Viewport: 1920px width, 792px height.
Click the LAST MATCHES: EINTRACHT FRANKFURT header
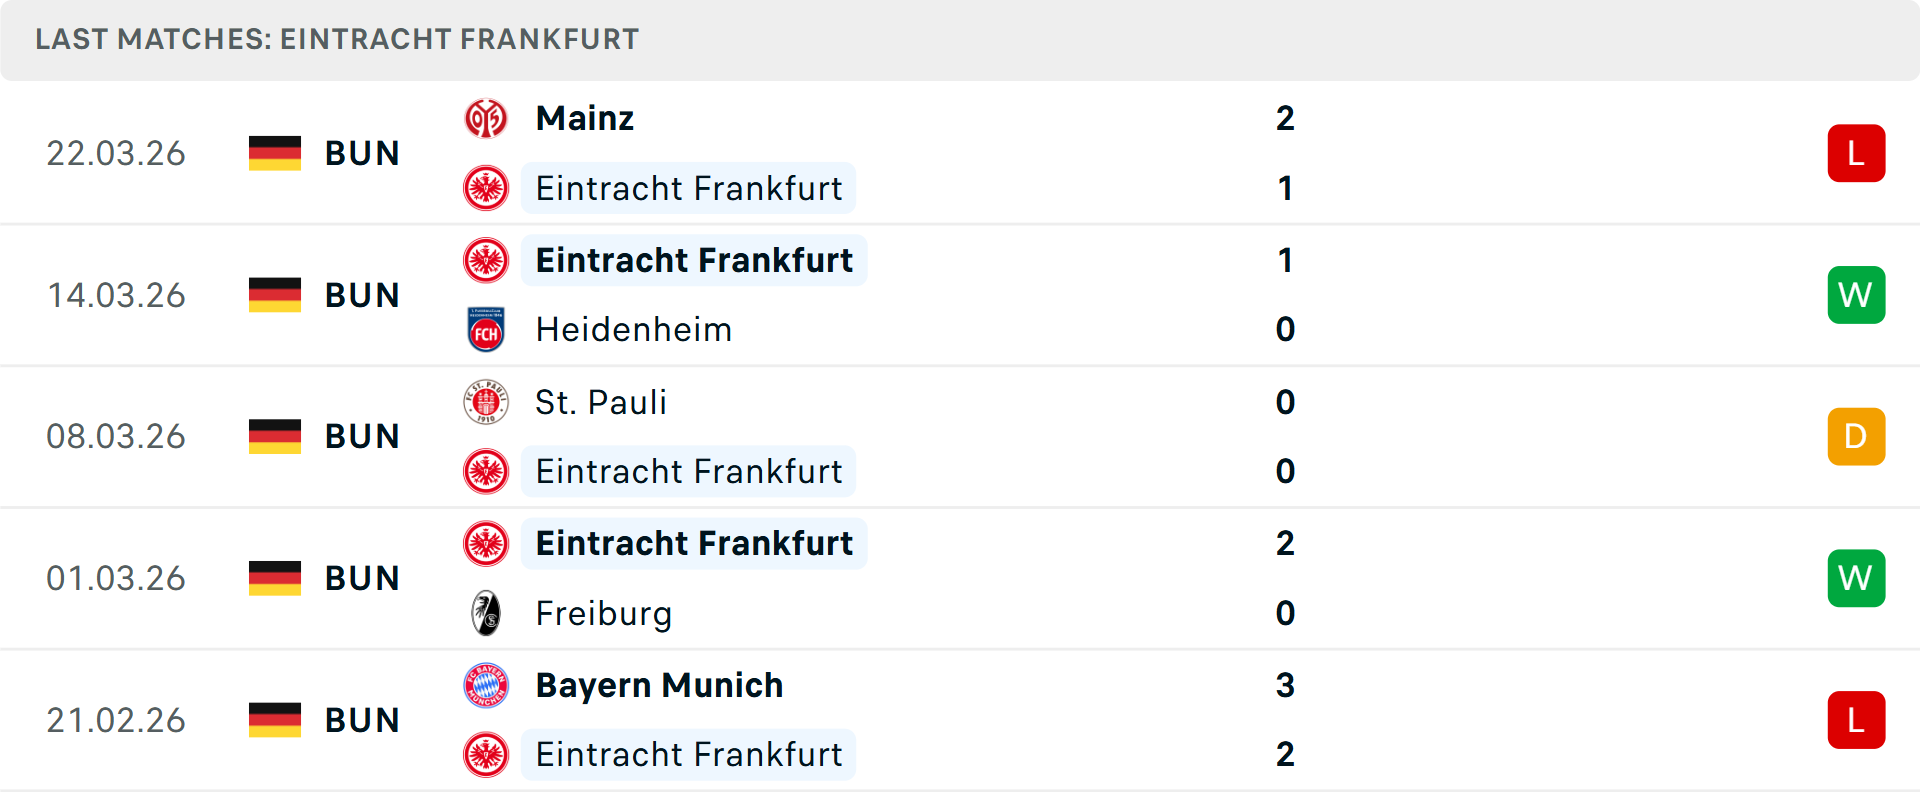coord(336,40)
